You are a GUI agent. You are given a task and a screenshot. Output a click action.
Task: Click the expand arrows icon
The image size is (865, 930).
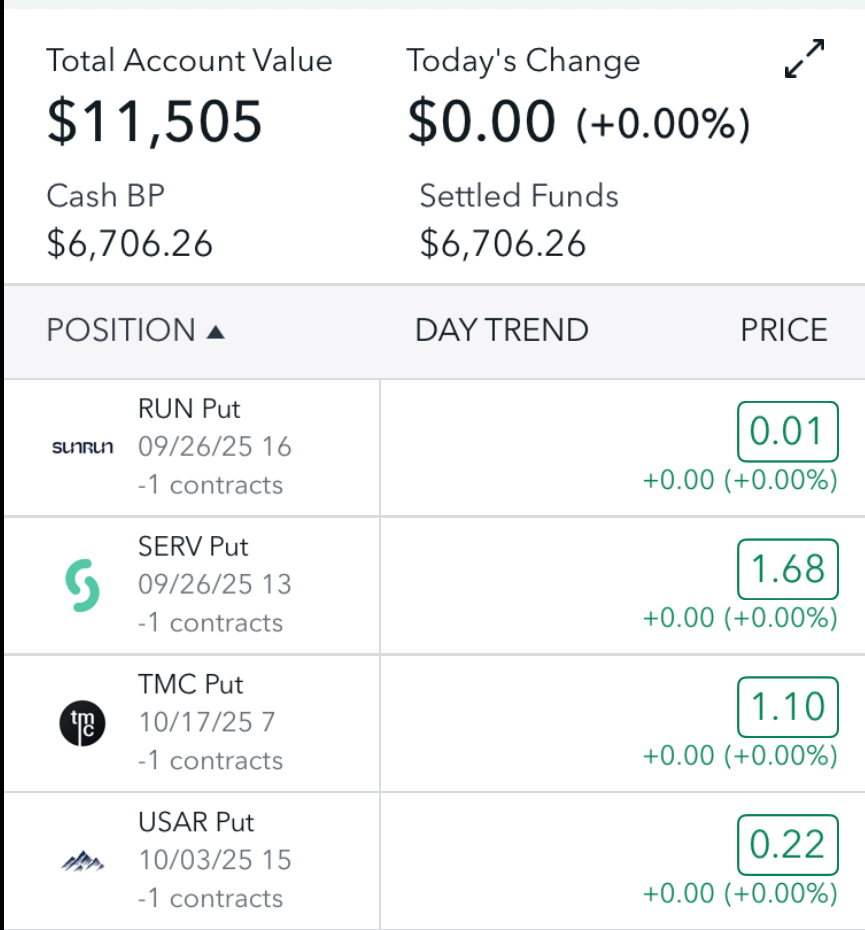tap(804, 60)
